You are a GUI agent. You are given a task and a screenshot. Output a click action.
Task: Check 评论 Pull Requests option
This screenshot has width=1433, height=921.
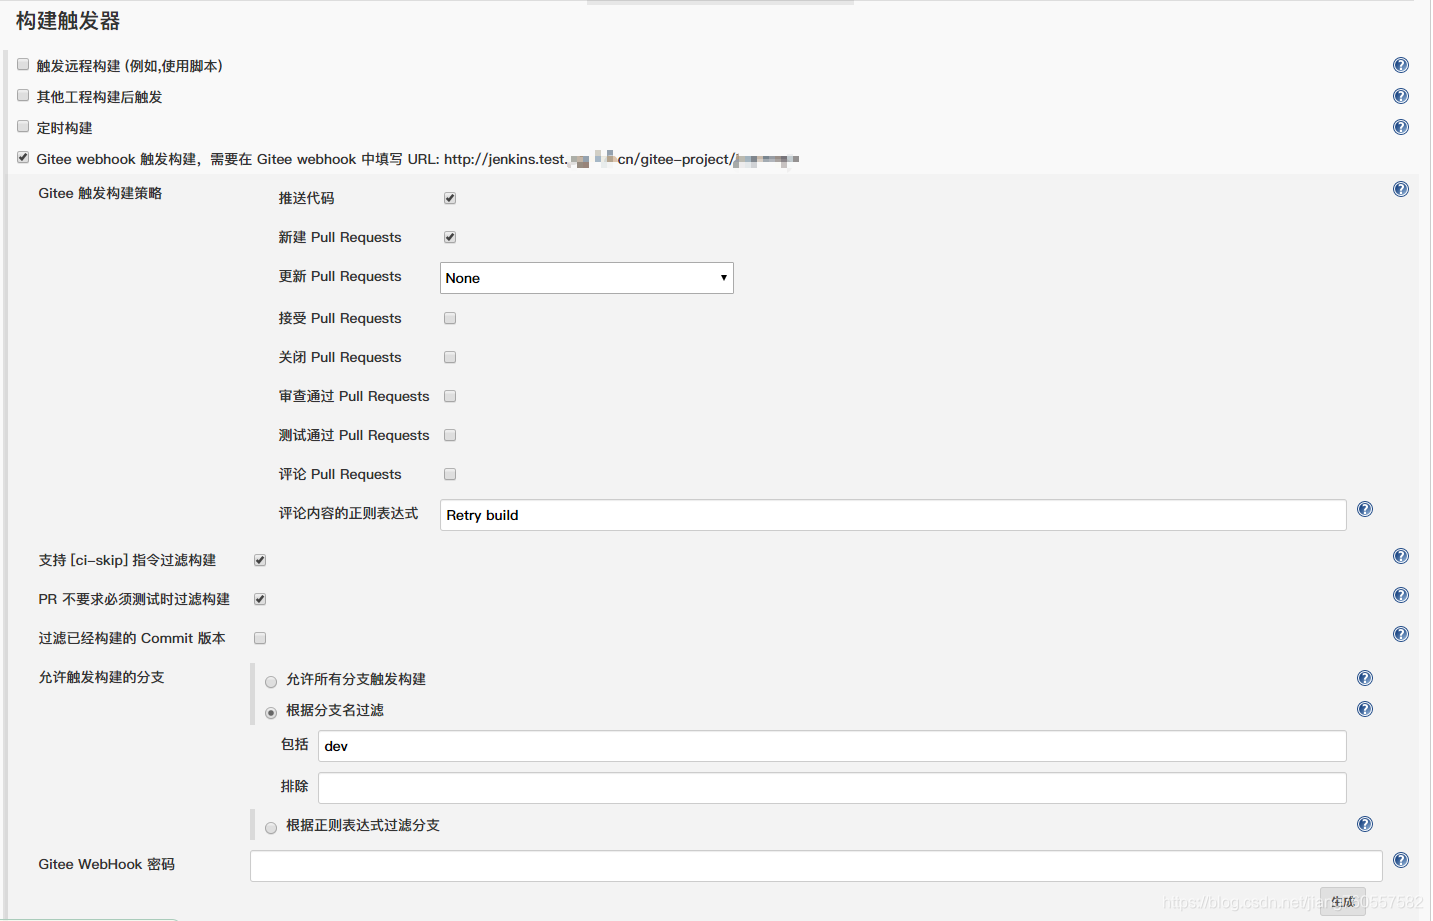tap(449, 473)
